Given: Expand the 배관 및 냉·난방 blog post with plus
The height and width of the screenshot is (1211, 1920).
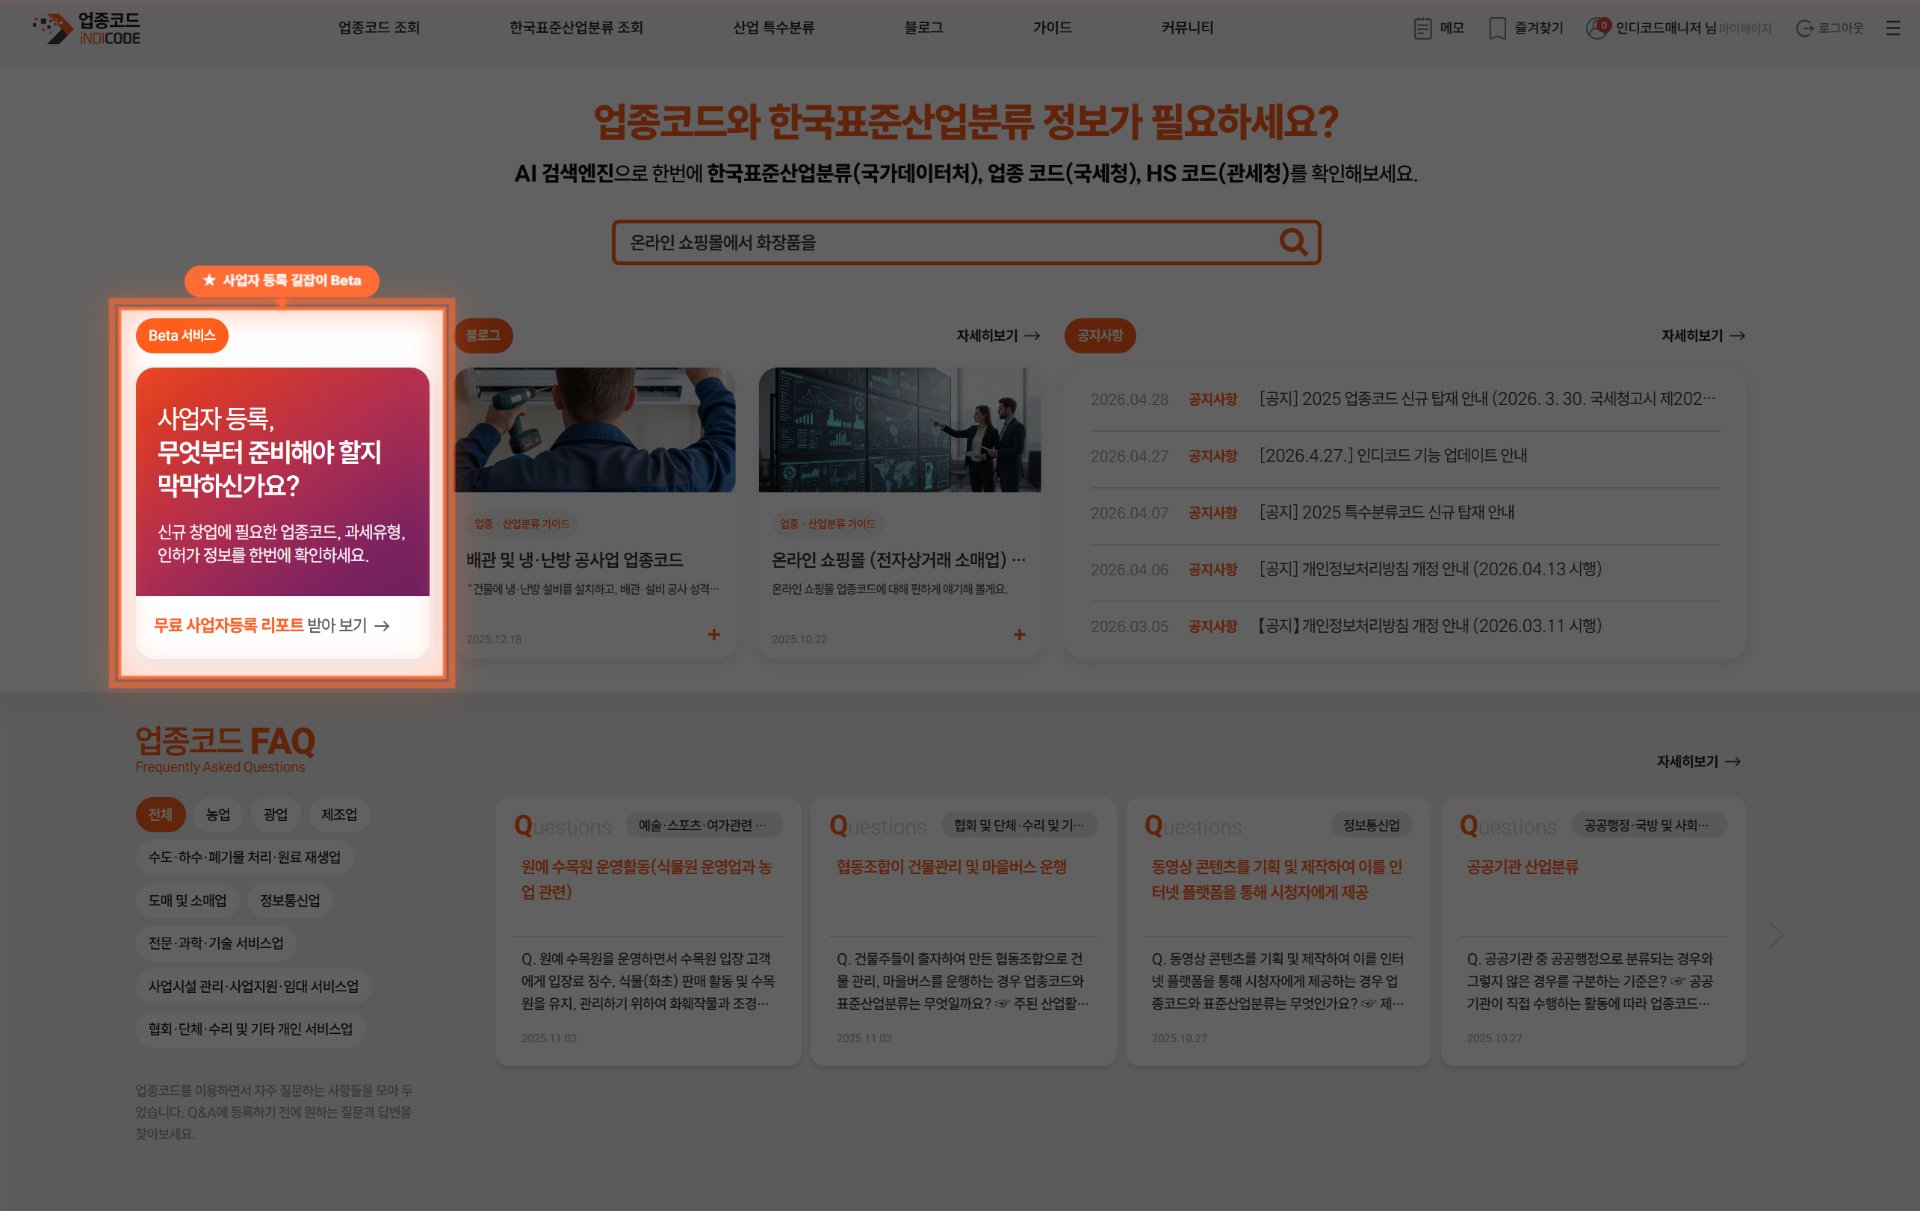Looking at the screenshot, I should tap(714, 635).
